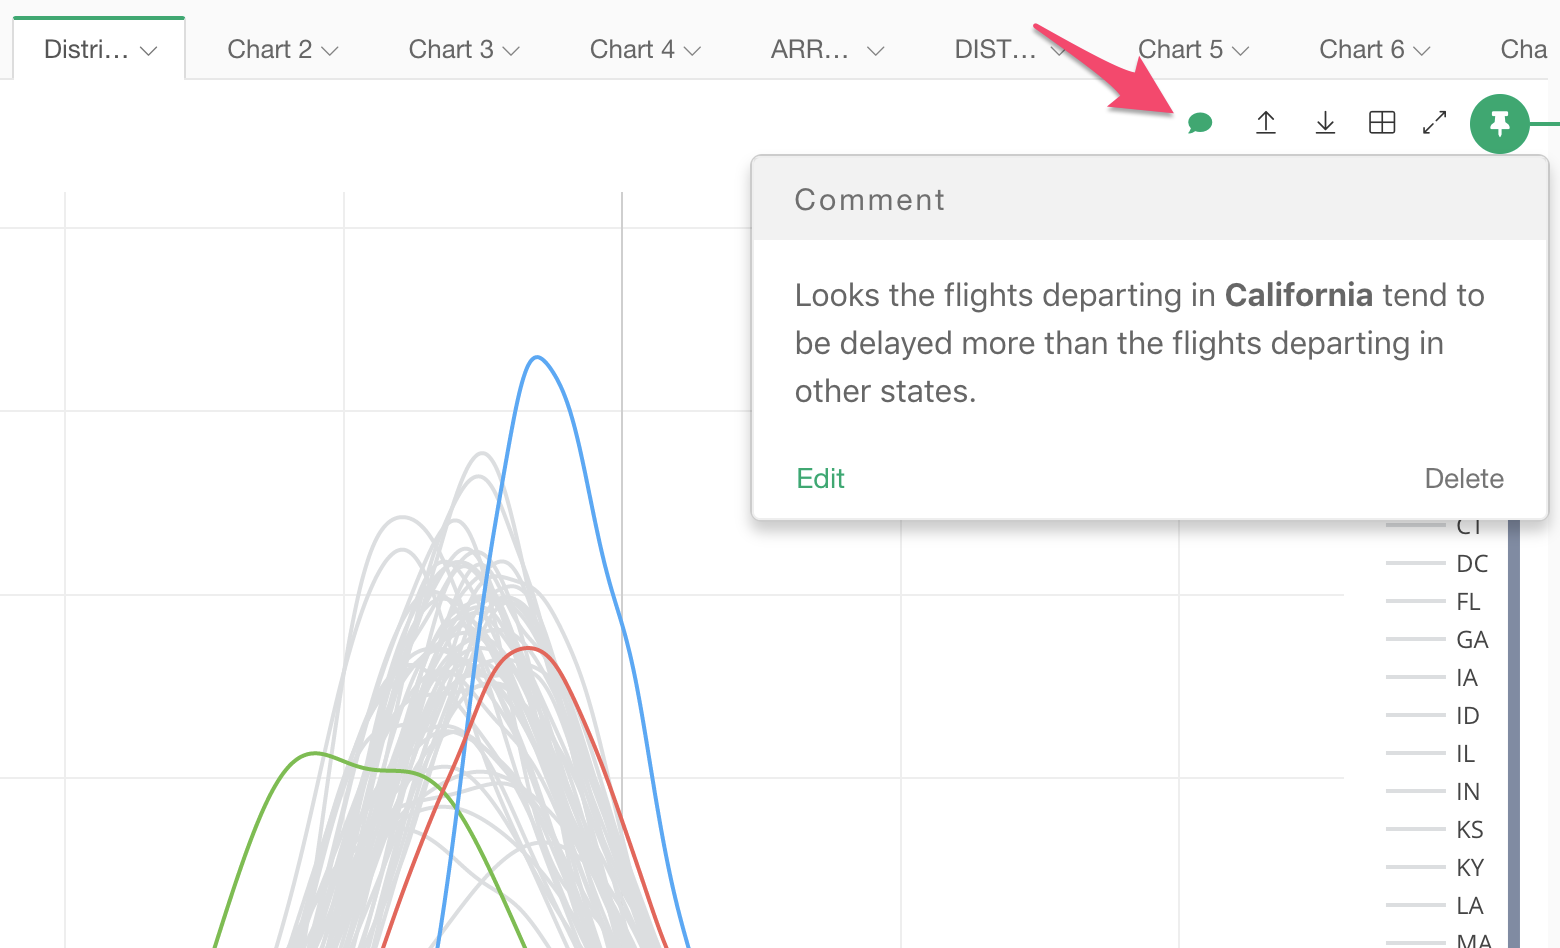Expand the chart to fullscreen
This screenshot has height=948, width=1560.
[1435, 123]
